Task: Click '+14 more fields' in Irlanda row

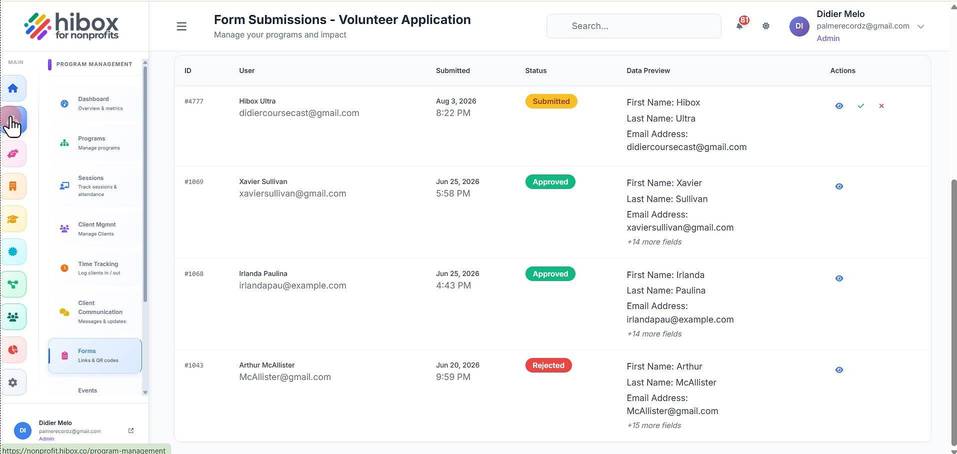Action: (654, 334)
